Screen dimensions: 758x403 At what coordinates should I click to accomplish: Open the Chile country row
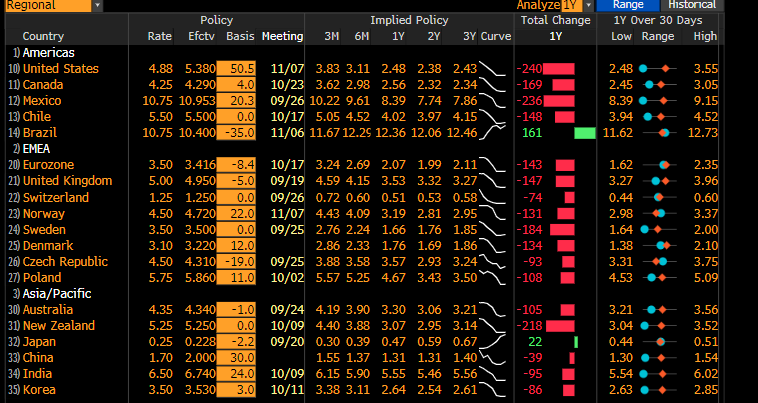coord(37,116)
